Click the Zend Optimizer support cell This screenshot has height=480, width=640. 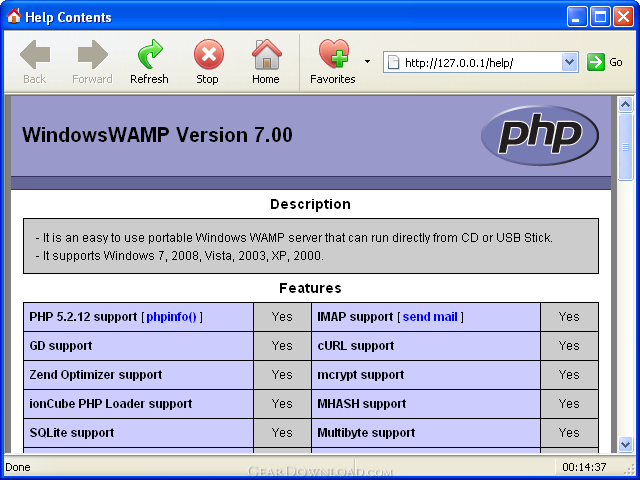point(138,375)
